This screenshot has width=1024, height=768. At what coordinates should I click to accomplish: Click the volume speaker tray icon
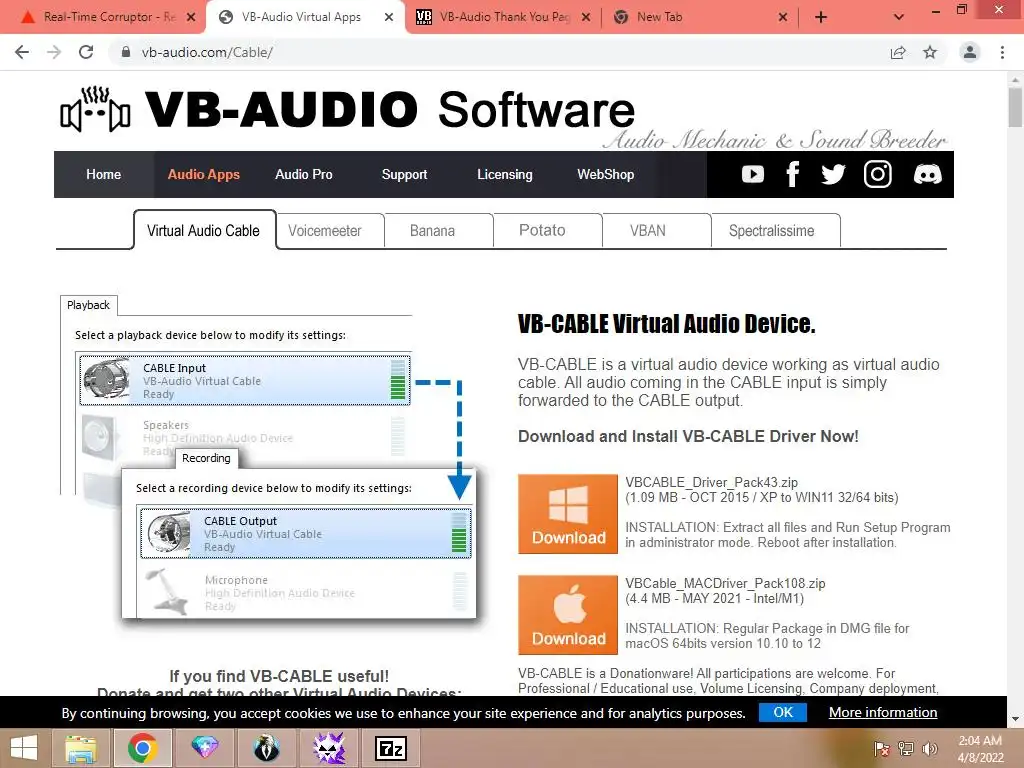(x=929, y=749)
